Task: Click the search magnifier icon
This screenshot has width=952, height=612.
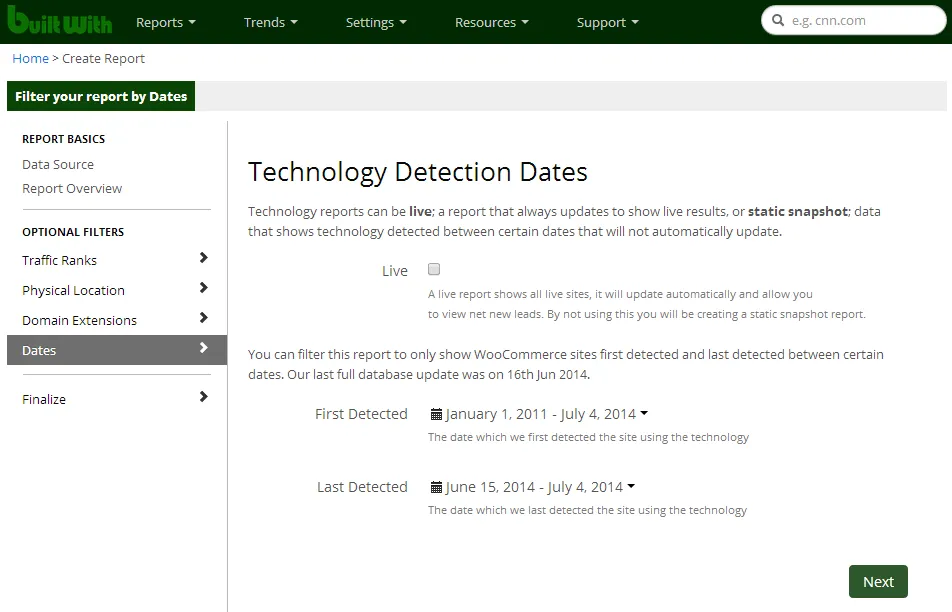Action: coord(777,21)
